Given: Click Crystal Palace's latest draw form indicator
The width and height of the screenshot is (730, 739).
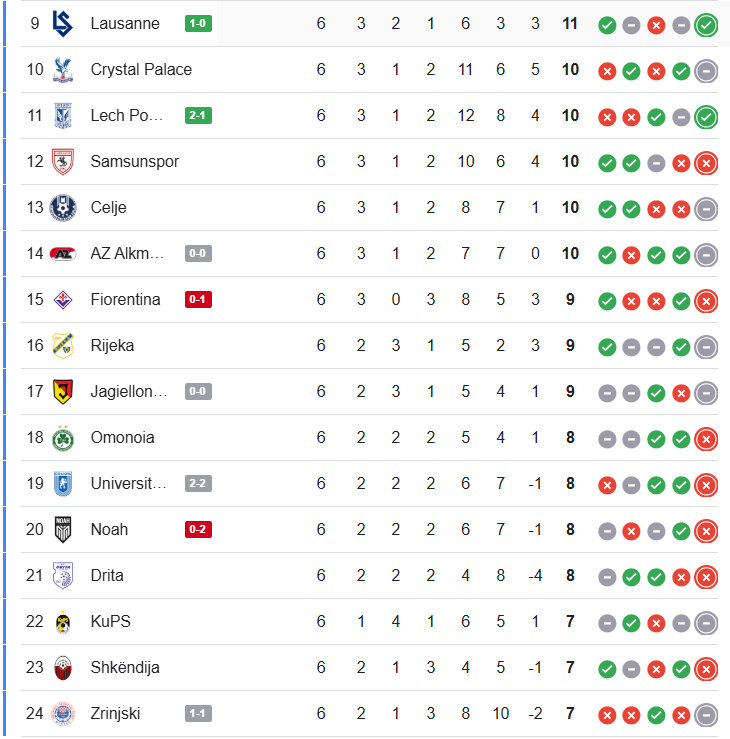Looking at the screenshot, I should (706, 70).
